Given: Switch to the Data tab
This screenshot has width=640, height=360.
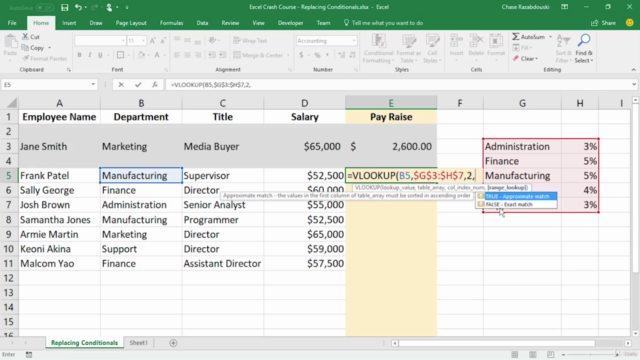Looking at the screenshot, I should tap(202, 23).
